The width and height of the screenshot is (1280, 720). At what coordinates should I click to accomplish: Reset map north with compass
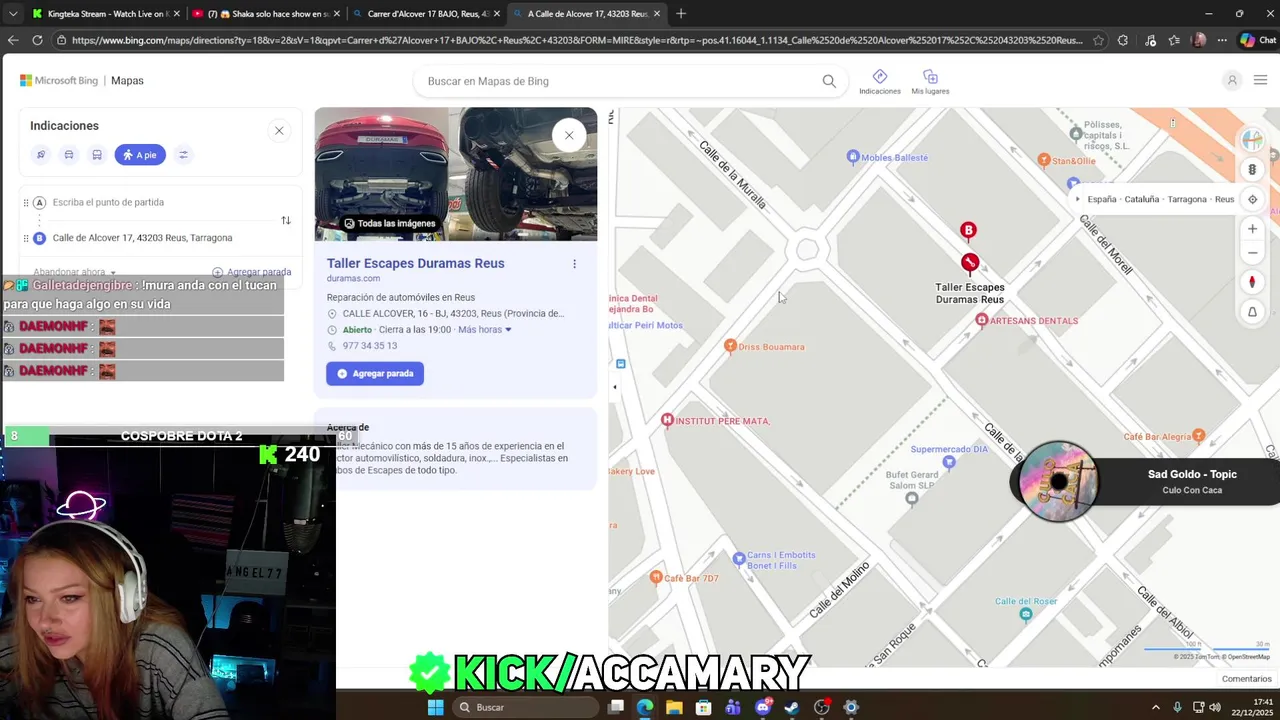click(1252, 283)
